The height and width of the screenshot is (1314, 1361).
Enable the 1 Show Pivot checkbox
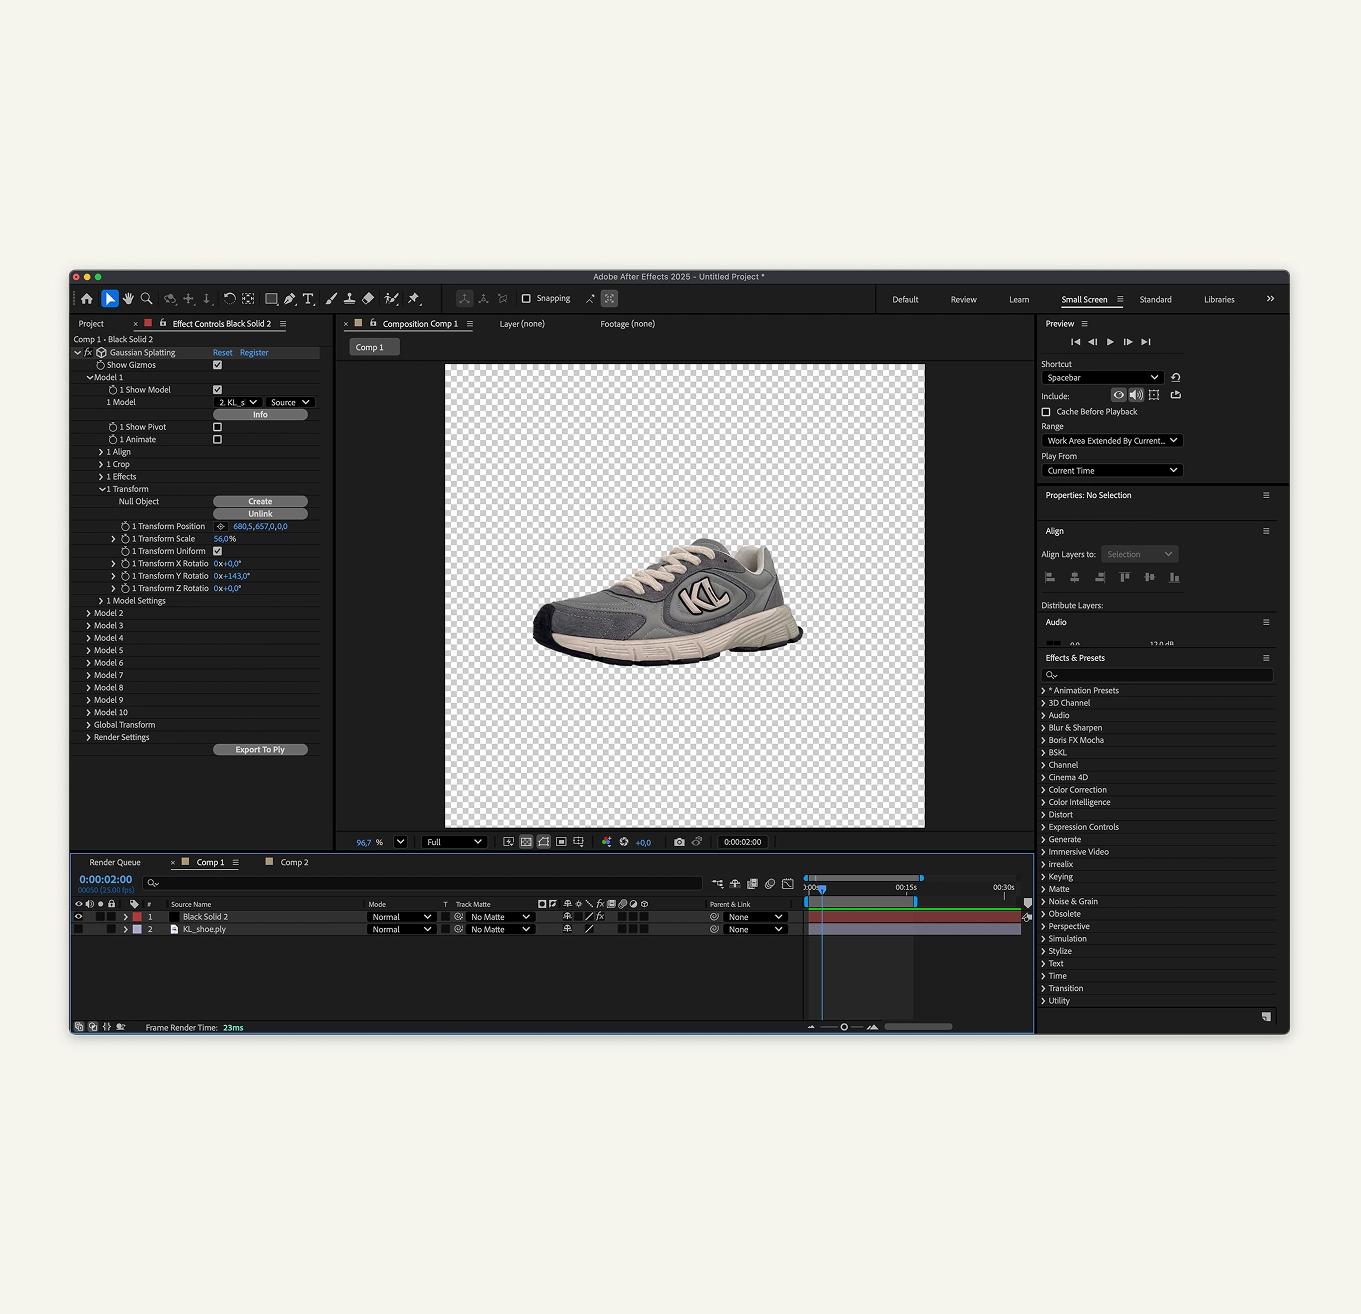point(217,427)
